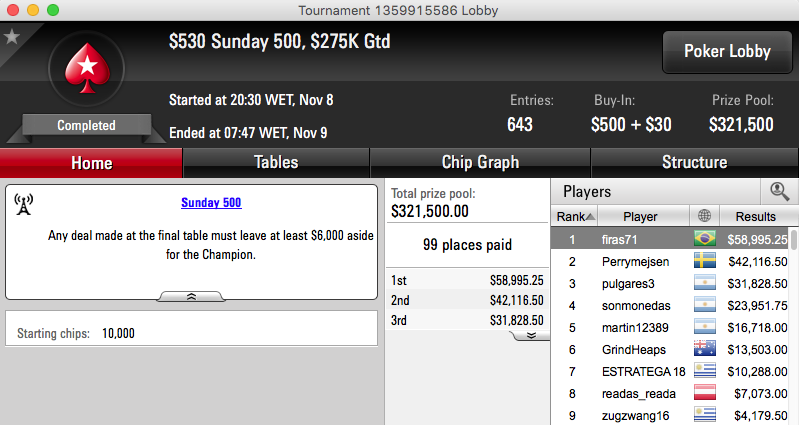Open the Chip Graph tab
This screenshot has width=799, height=425.
click(x=480, y=163)
